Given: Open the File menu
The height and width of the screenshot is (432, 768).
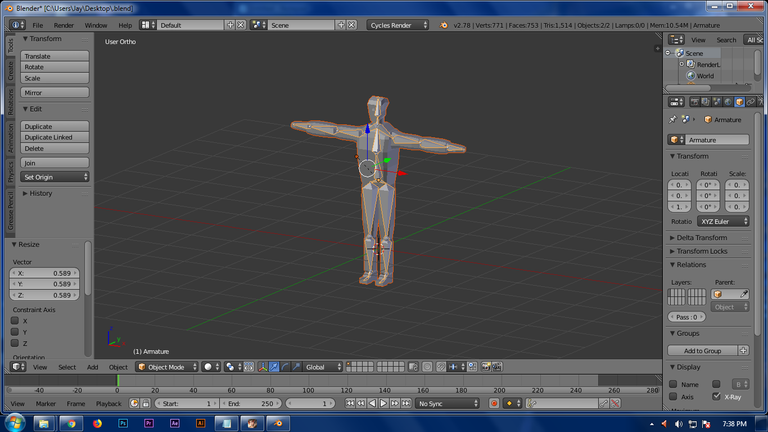Looking at the screenshot, I should click(38, 25).
